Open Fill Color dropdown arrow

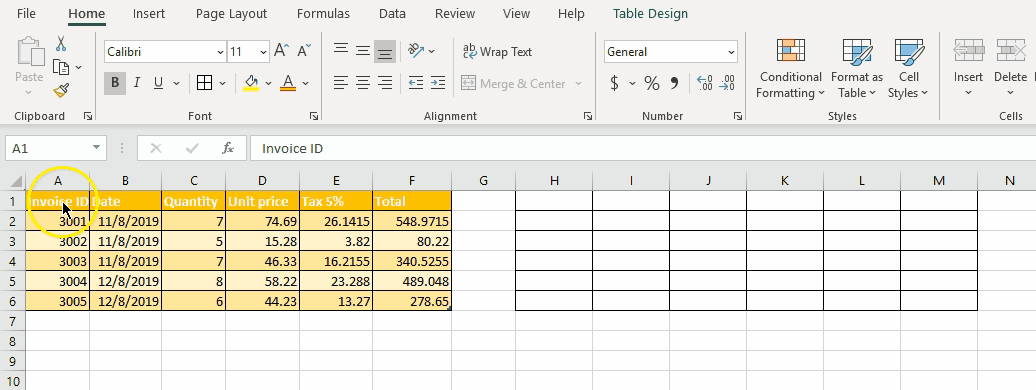point(268,84)
